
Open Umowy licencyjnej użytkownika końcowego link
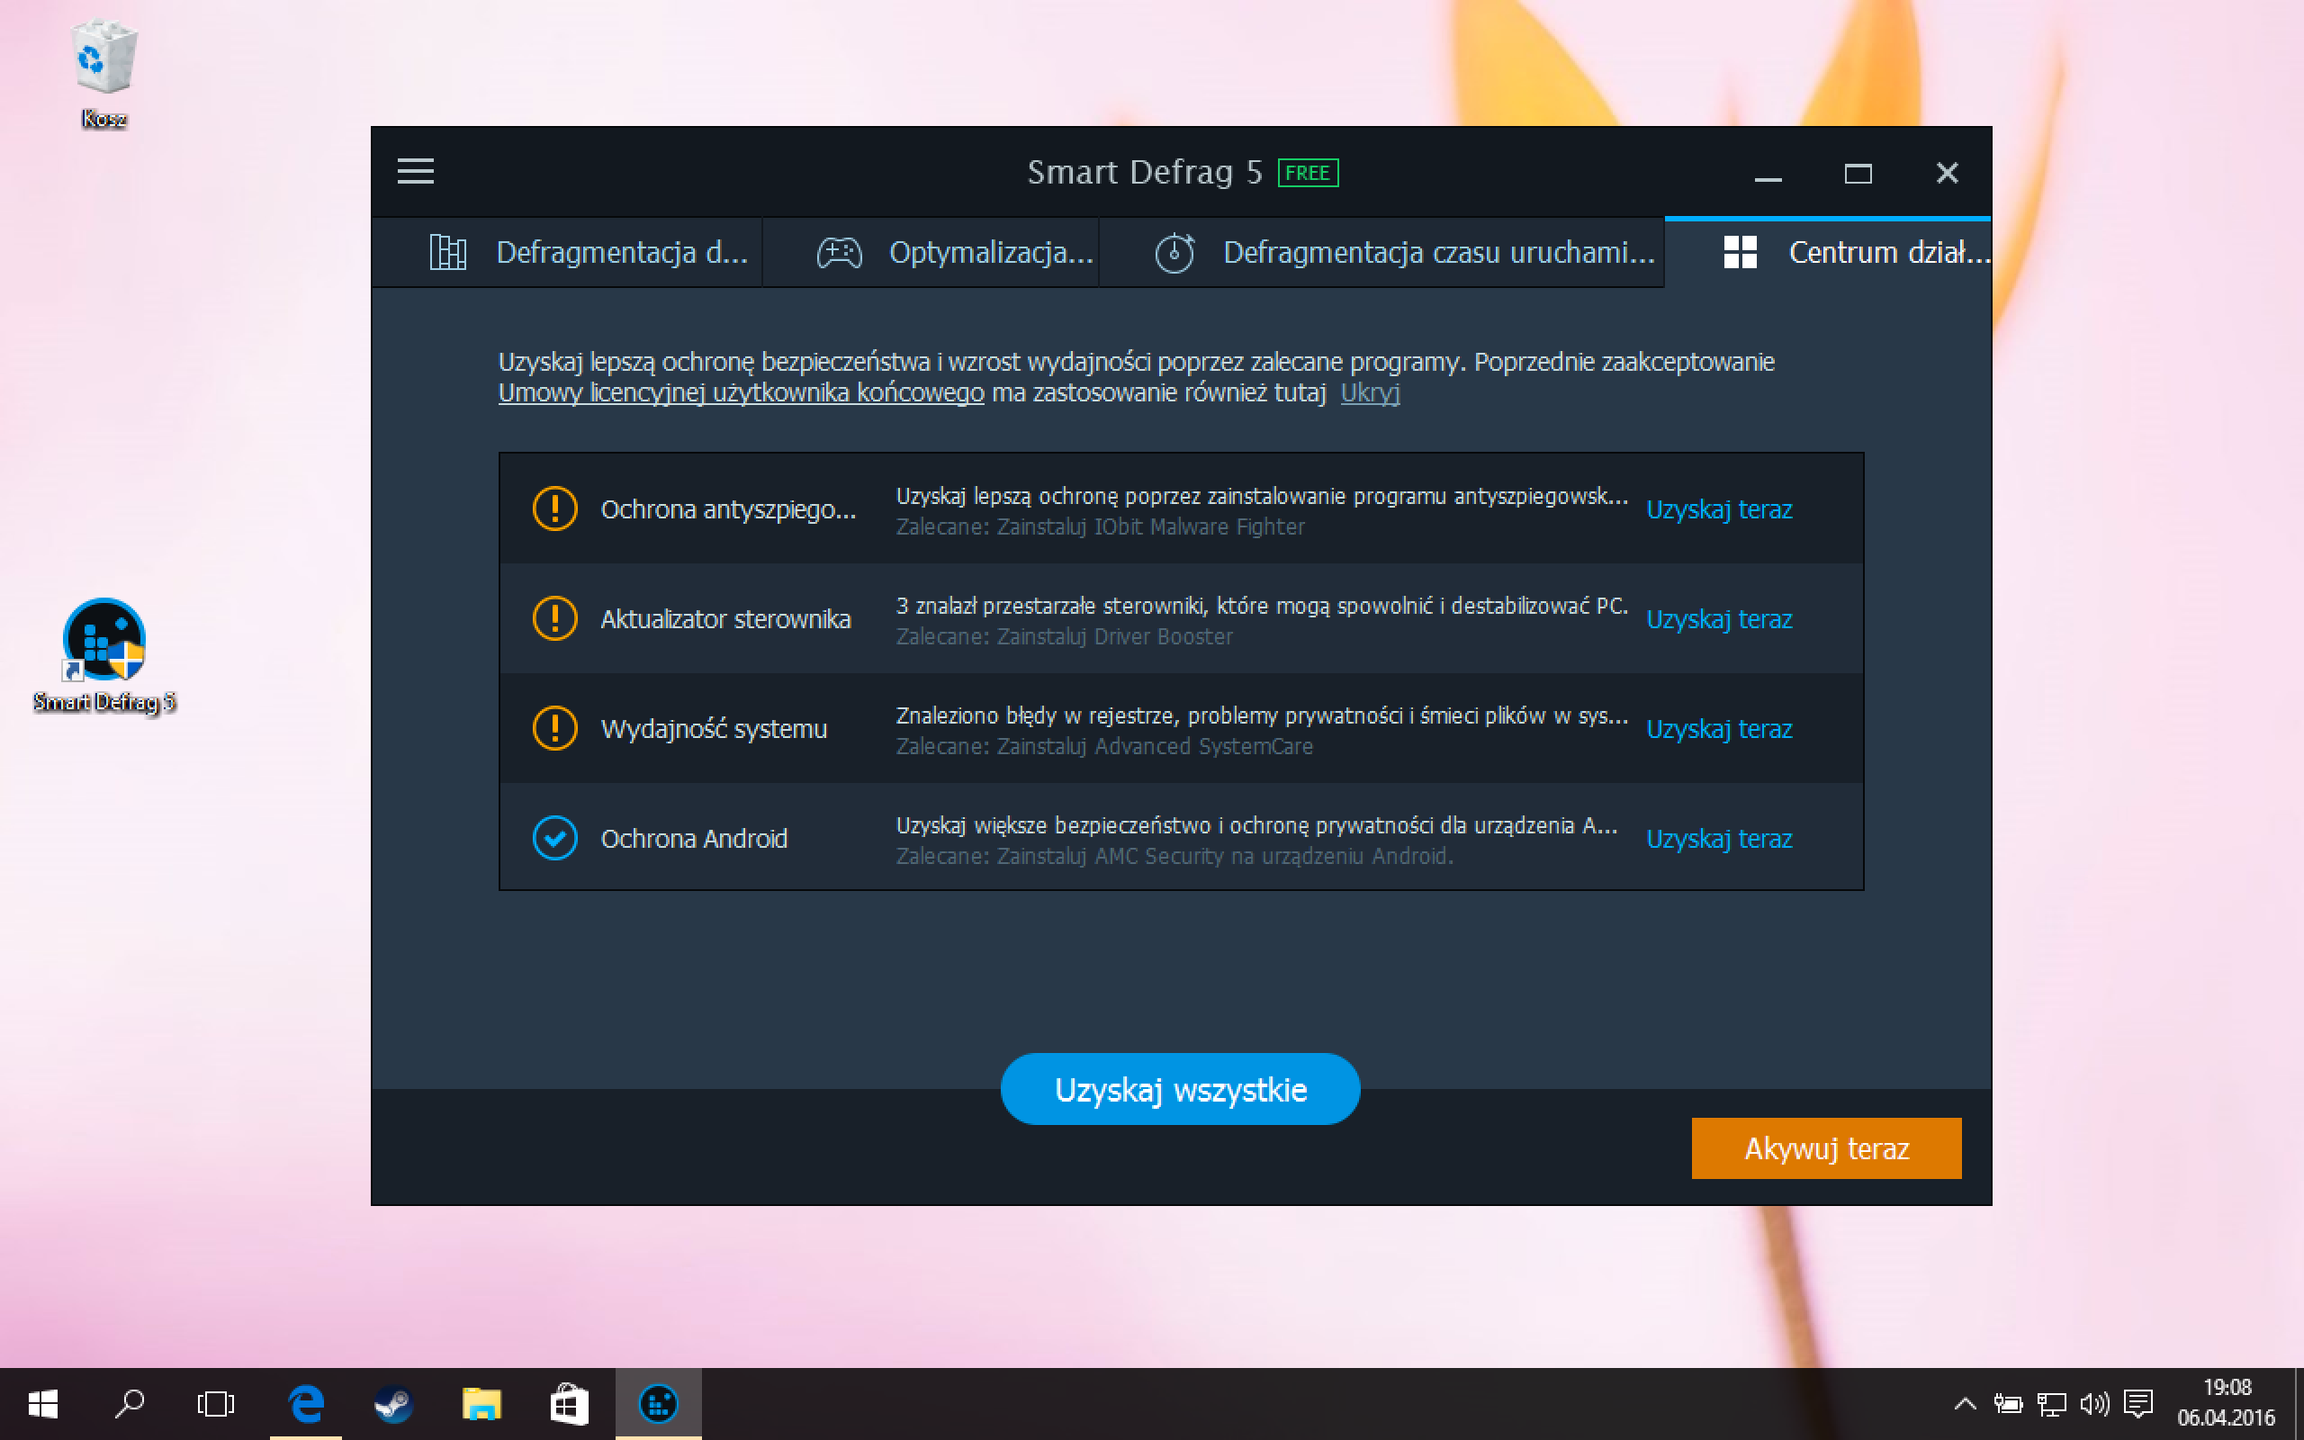741,393
